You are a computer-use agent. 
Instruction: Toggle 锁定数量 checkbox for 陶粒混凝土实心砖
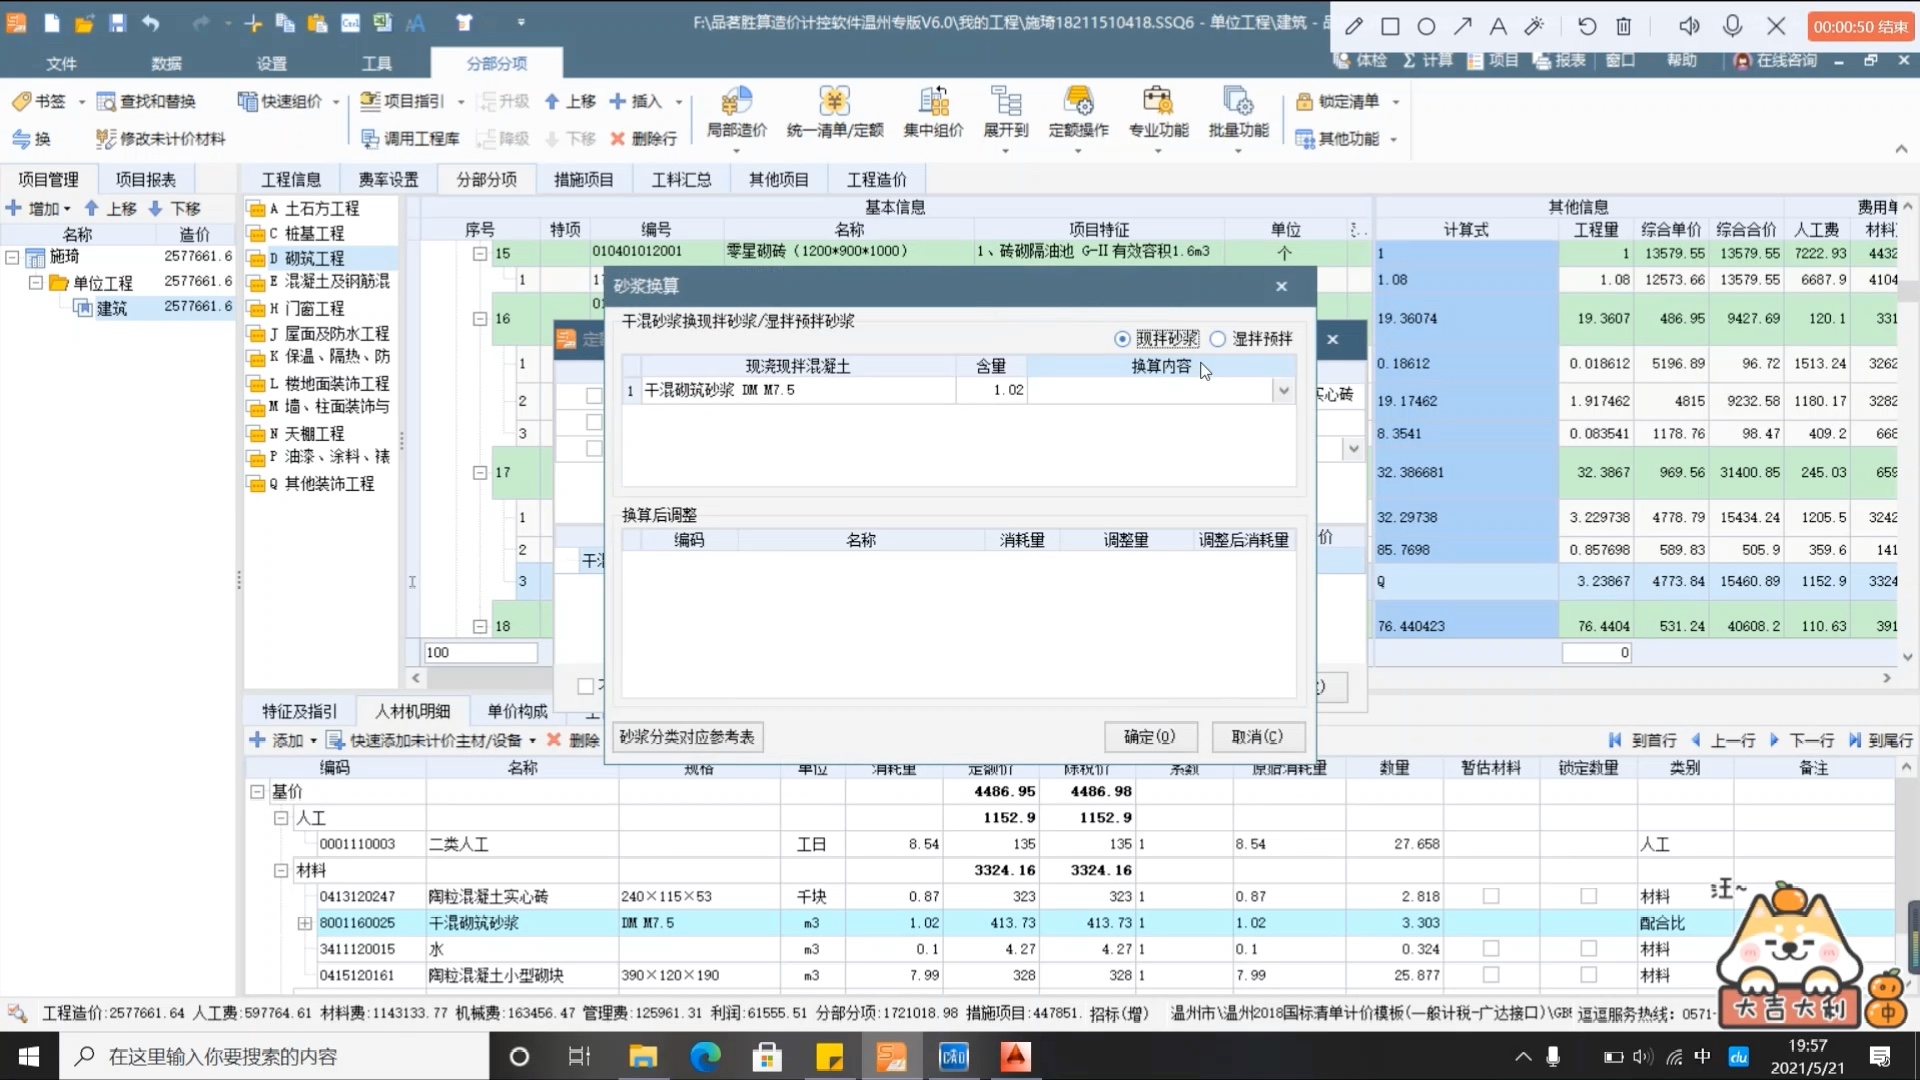(x=1588, y=896)
